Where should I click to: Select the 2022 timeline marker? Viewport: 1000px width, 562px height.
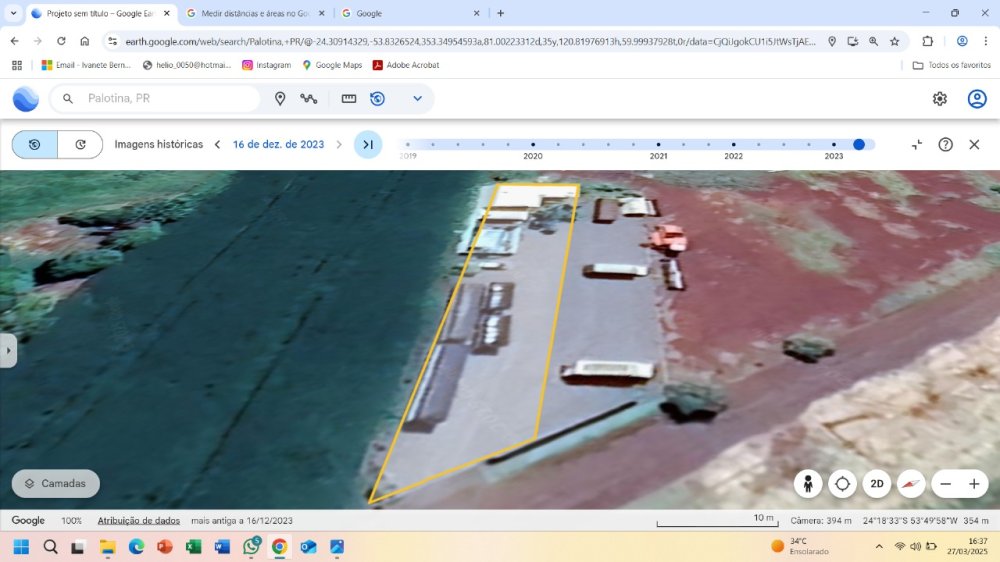pos(733,145)
